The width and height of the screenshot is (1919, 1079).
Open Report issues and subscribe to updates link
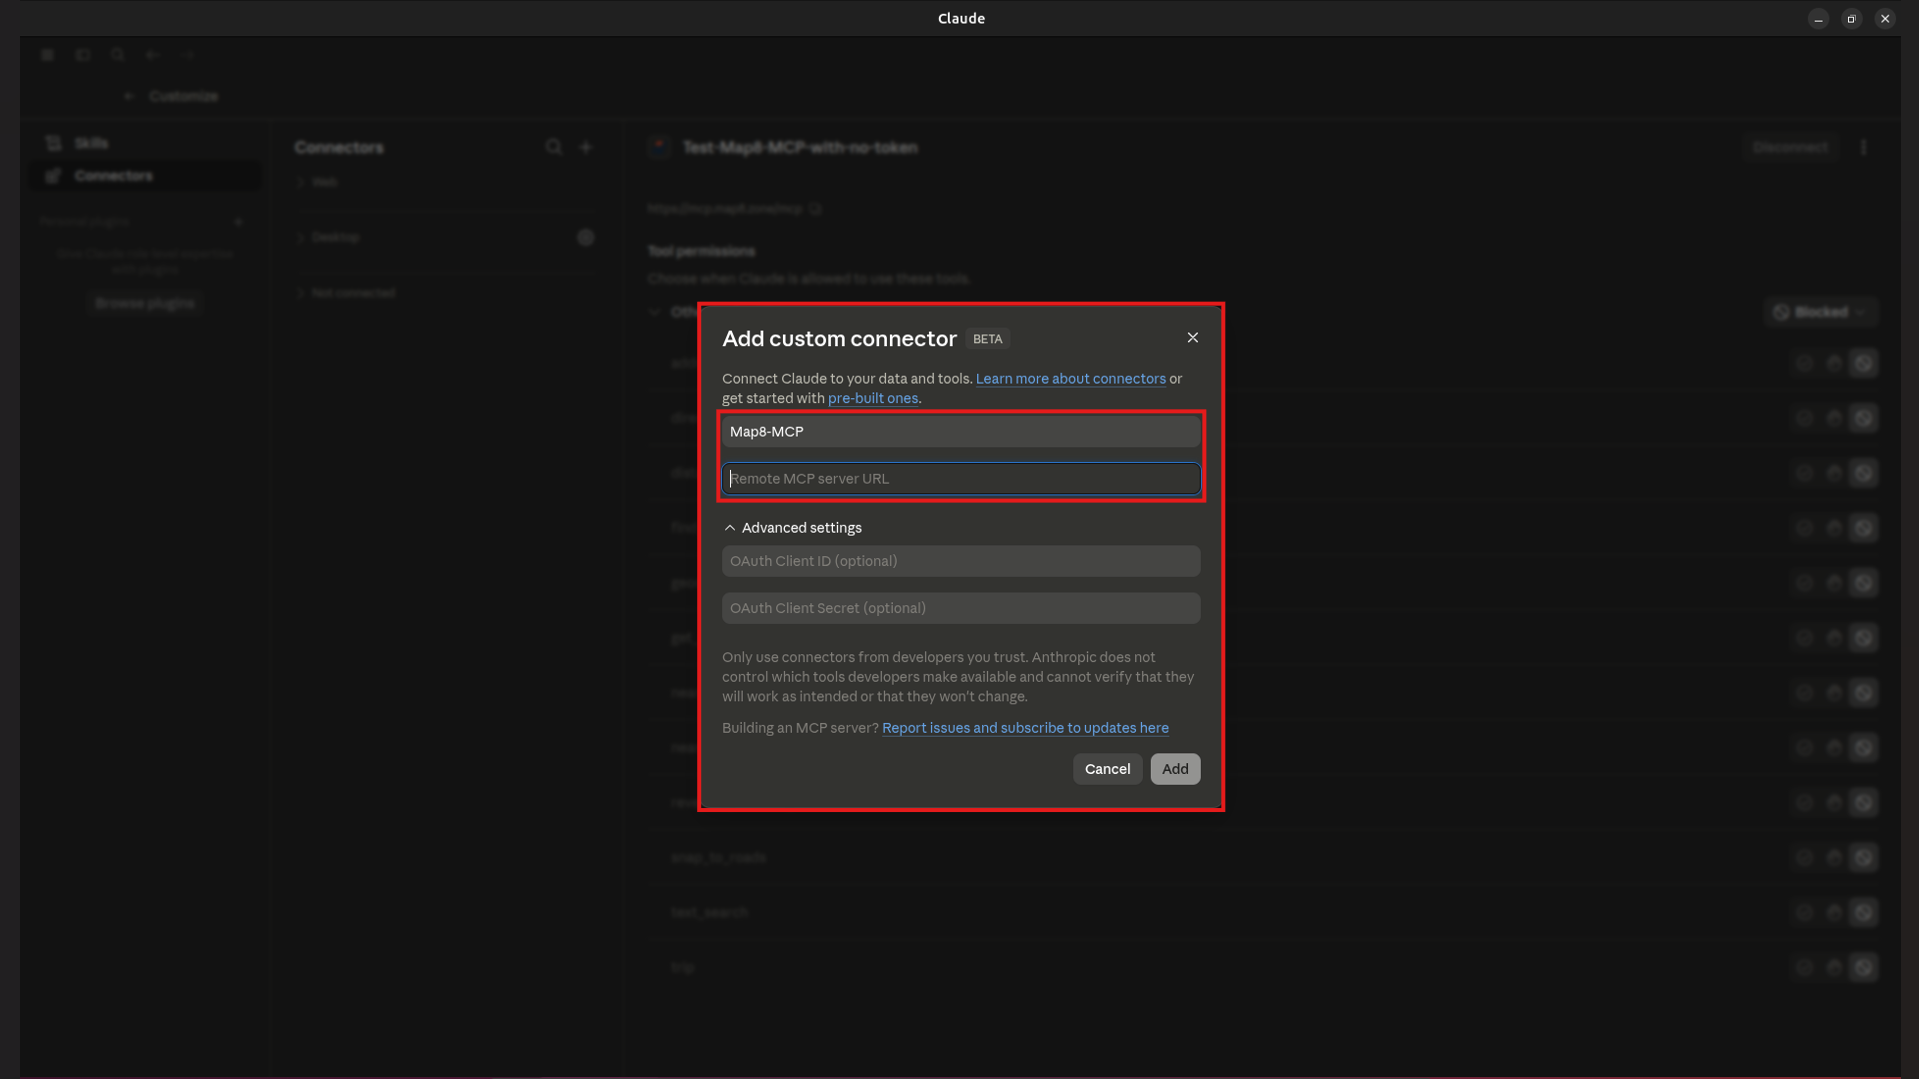coord(1025,728)
